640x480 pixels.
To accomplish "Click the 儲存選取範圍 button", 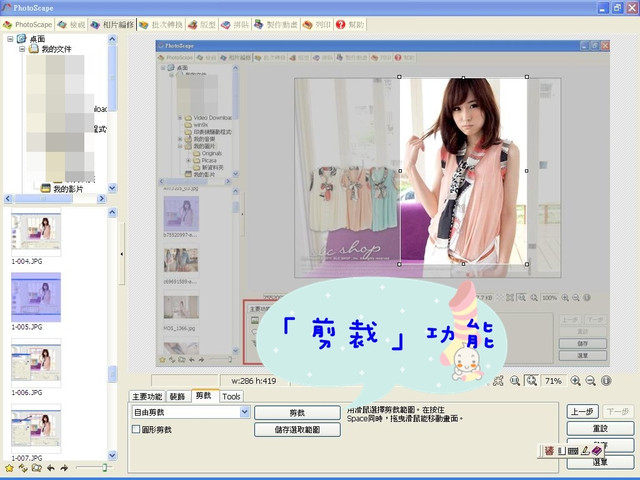I will [x=297, y=430].
